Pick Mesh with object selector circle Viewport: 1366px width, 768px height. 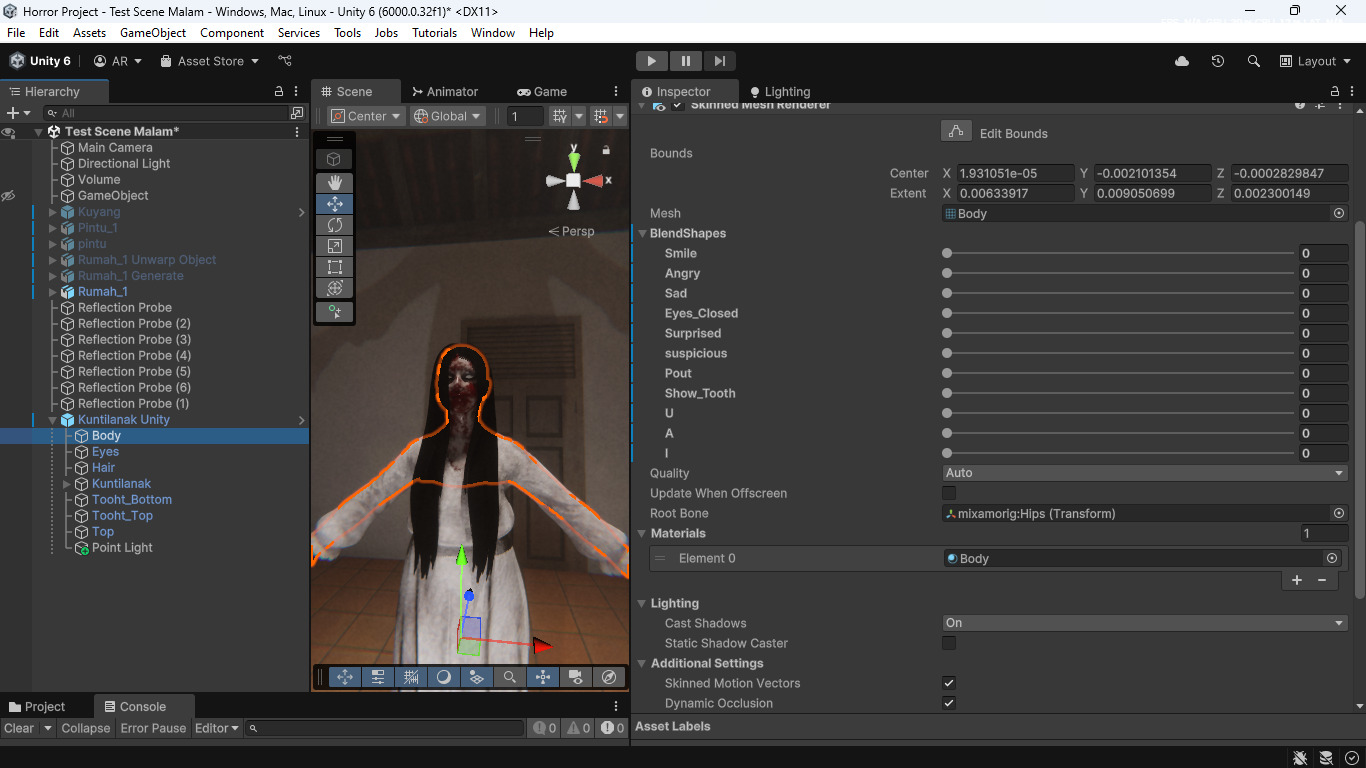[1339, 213]
